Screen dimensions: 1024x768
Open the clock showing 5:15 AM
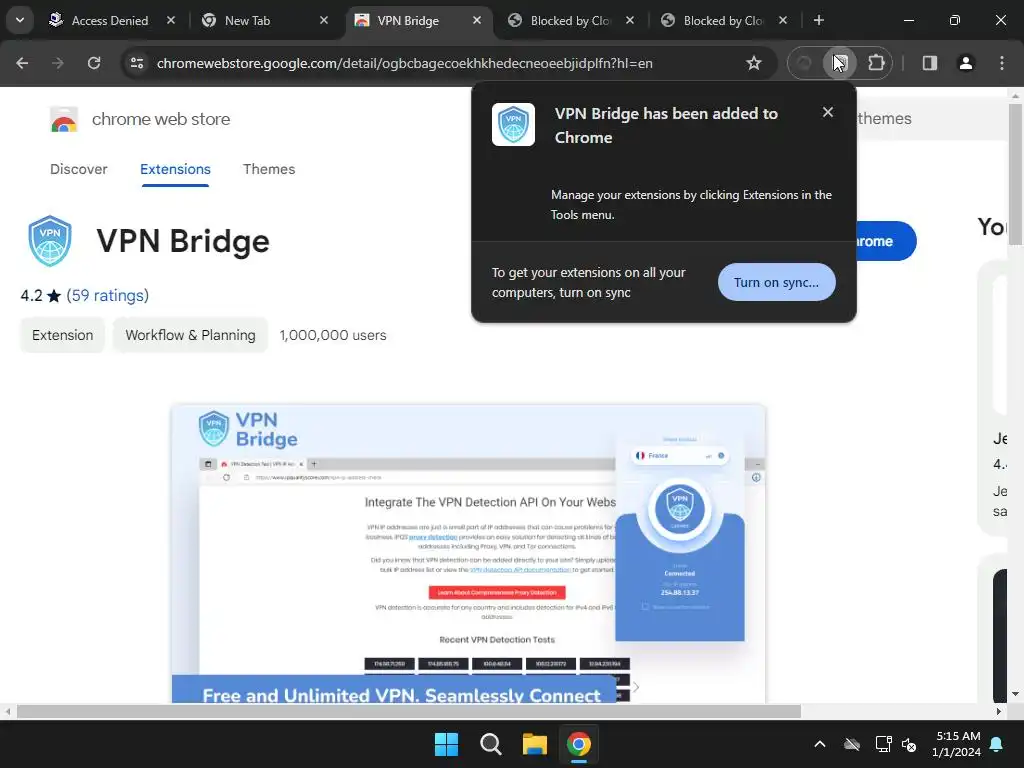(x=956, y=744)
